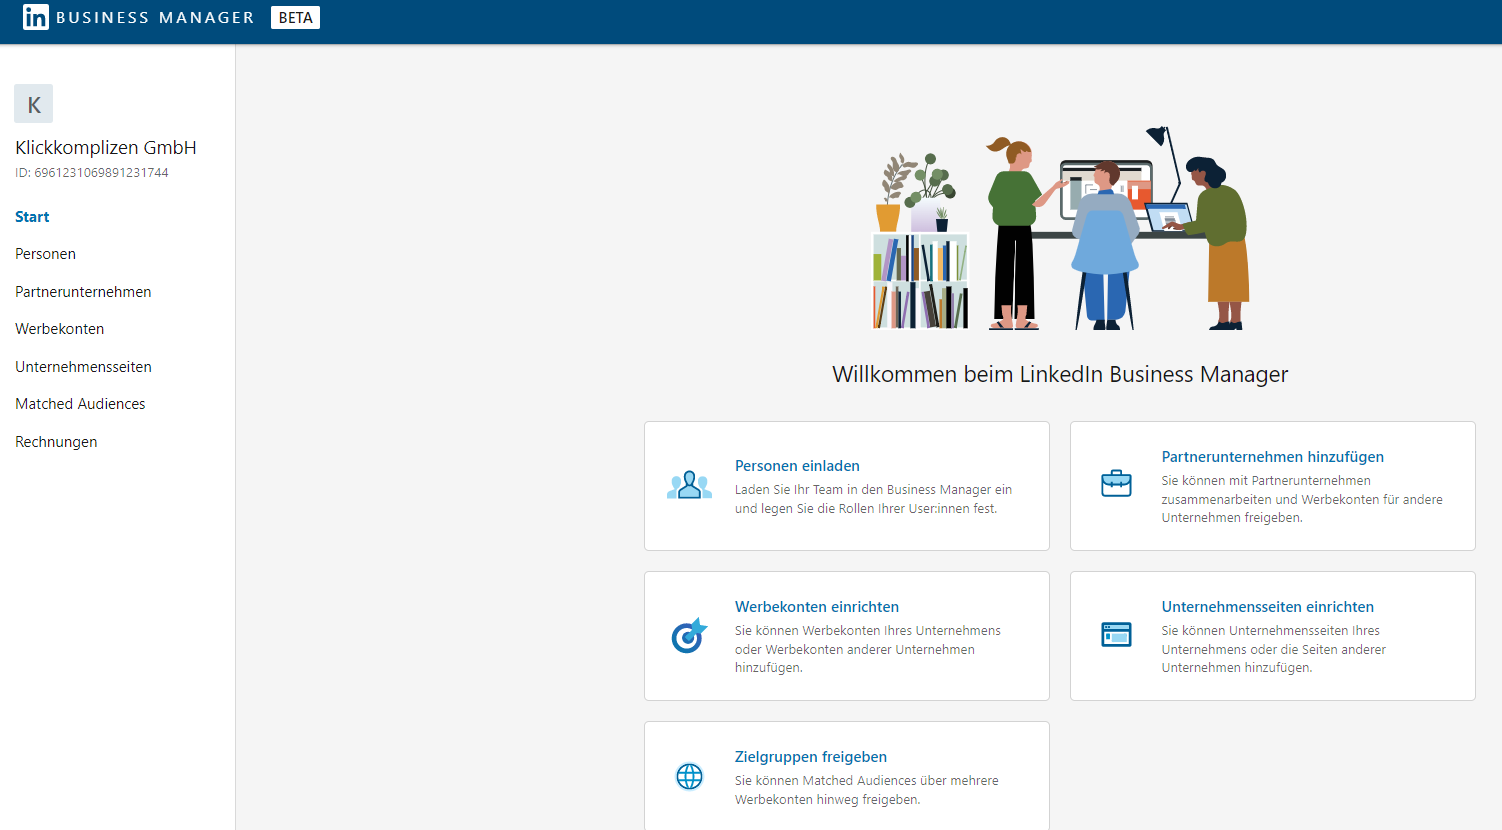
Task: Click the Personen einladen link
Action: pyautogui.click(x=797, y=466)
